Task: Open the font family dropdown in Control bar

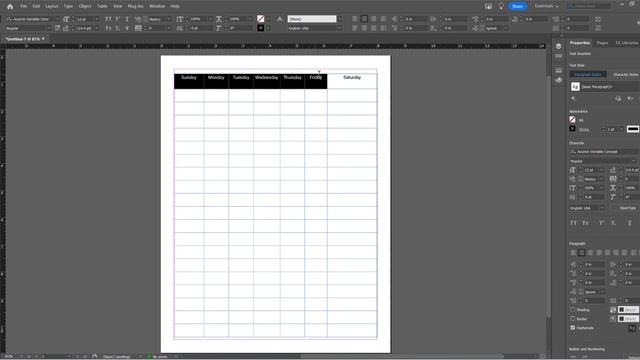Action: pos(57,19)
